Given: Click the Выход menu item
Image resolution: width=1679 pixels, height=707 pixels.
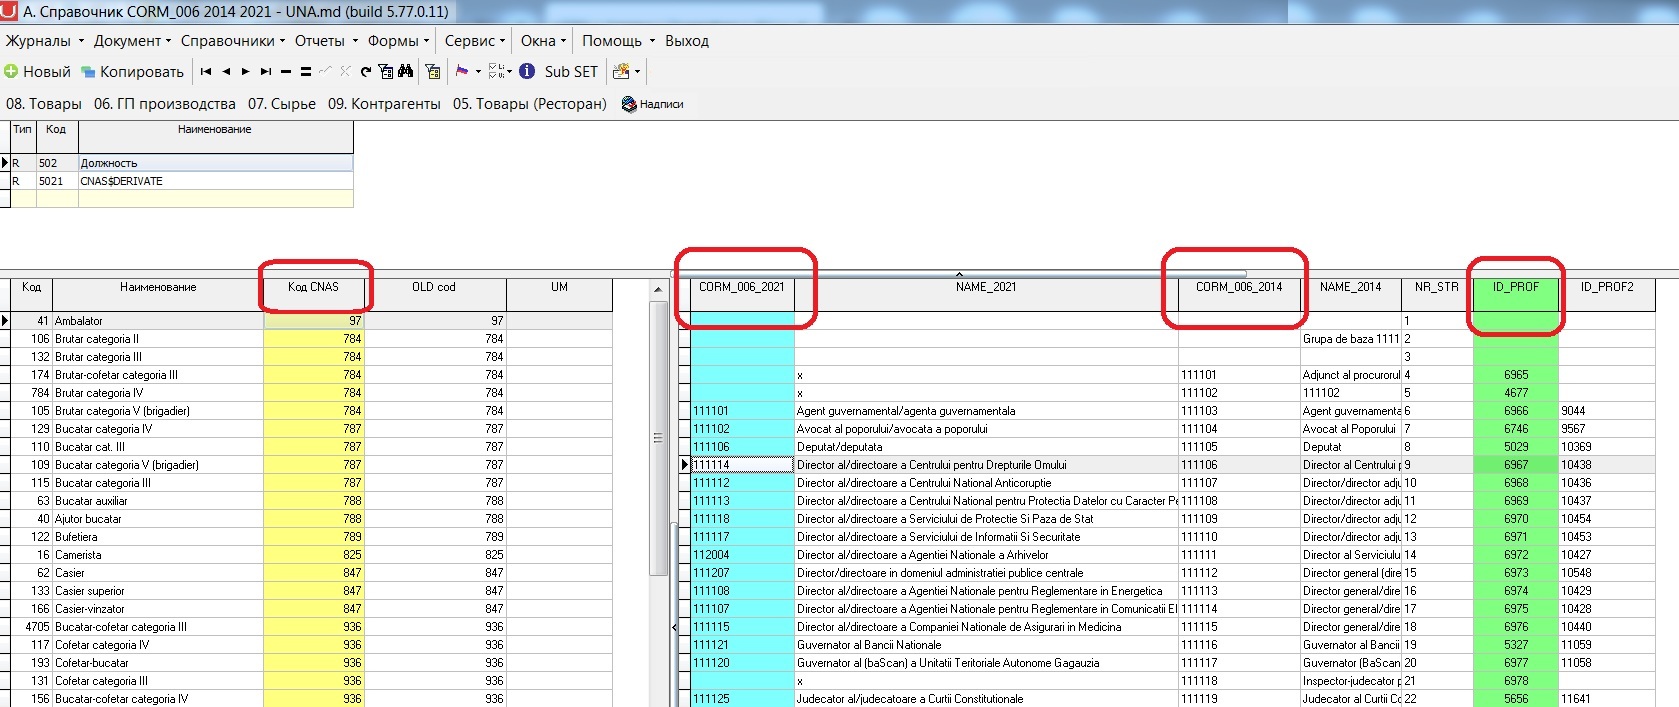Looking at the screenshot, I should click(687, 41).
